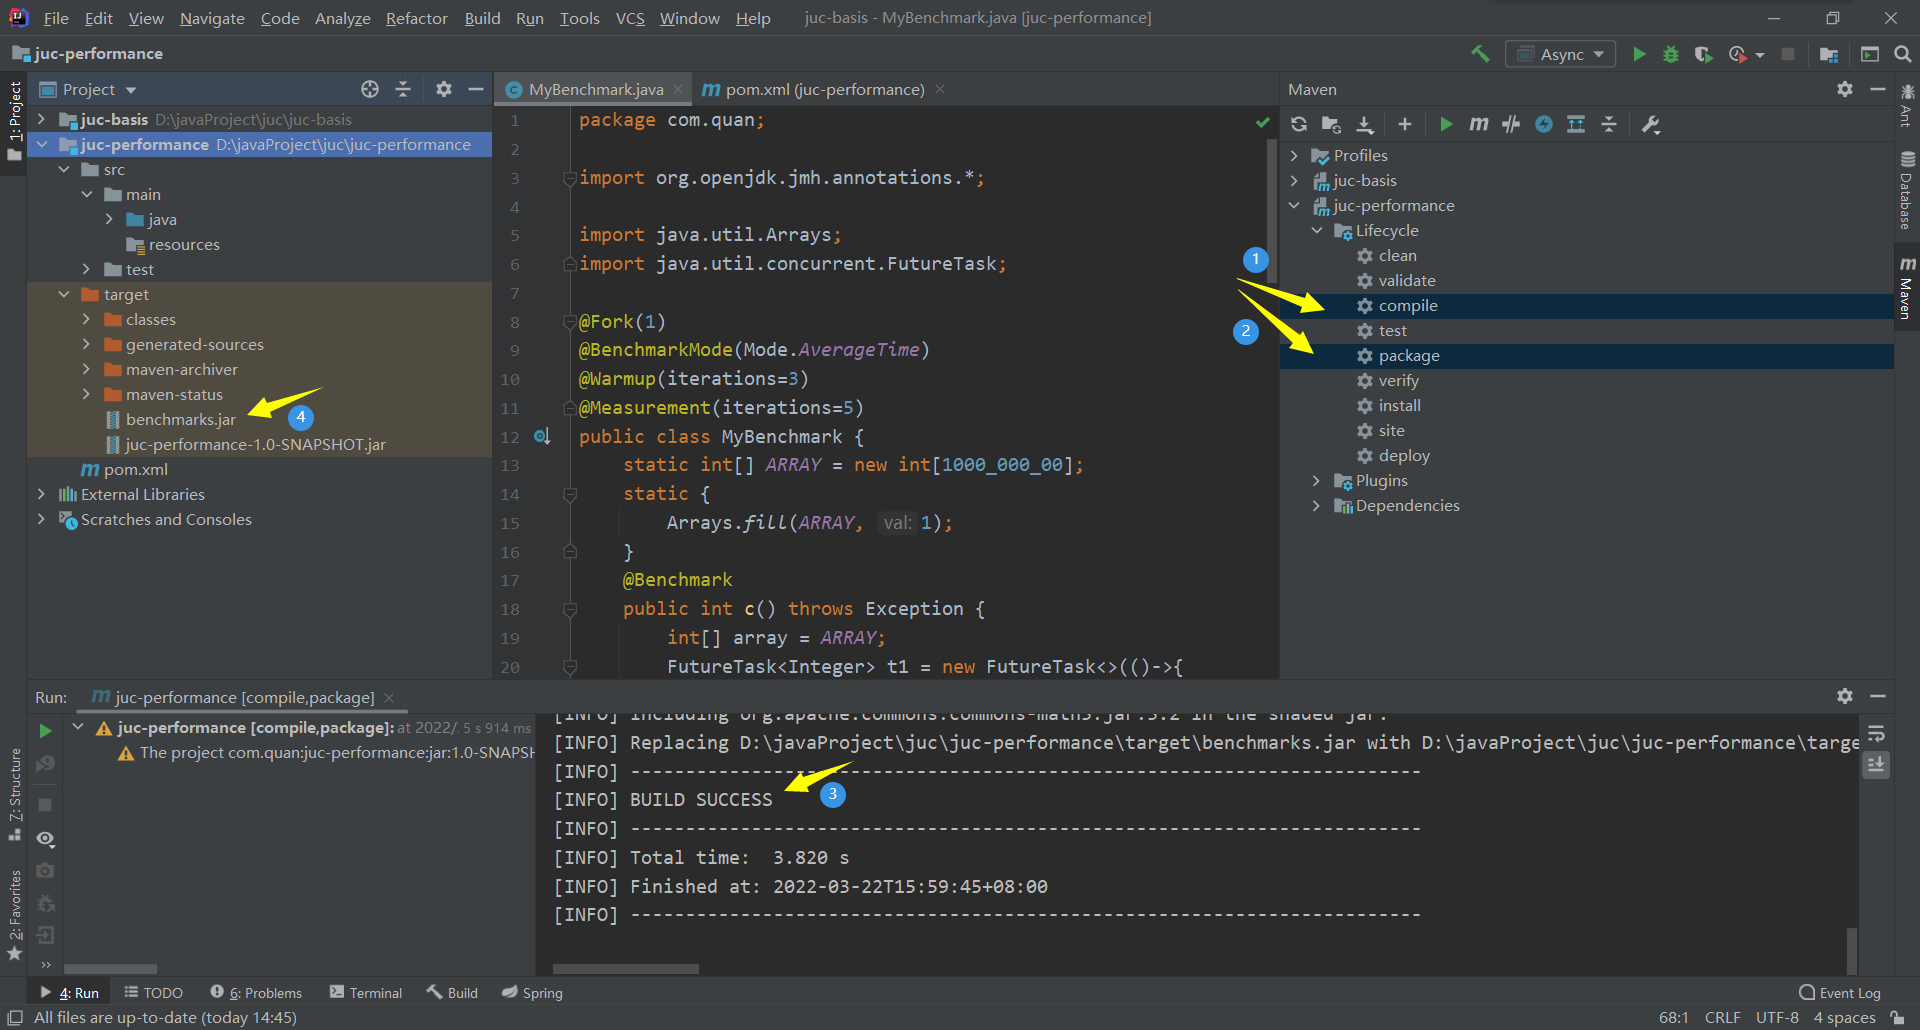
Task: Select the install lifecycle phase in Maven
Action: click(1399, 405)
